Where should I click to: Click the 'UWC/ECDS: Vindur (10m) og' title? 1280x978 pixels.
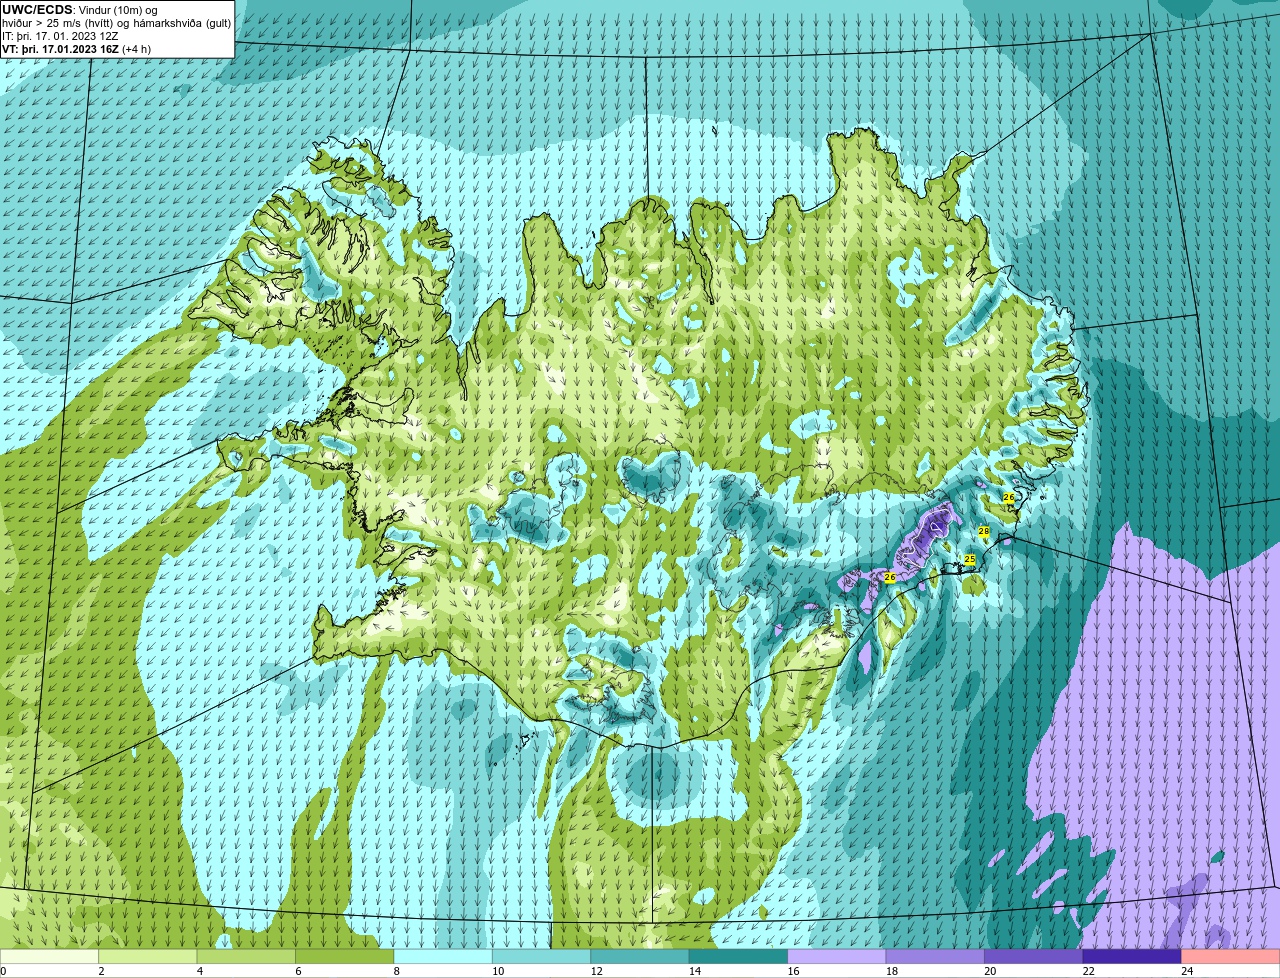(80, 10)
